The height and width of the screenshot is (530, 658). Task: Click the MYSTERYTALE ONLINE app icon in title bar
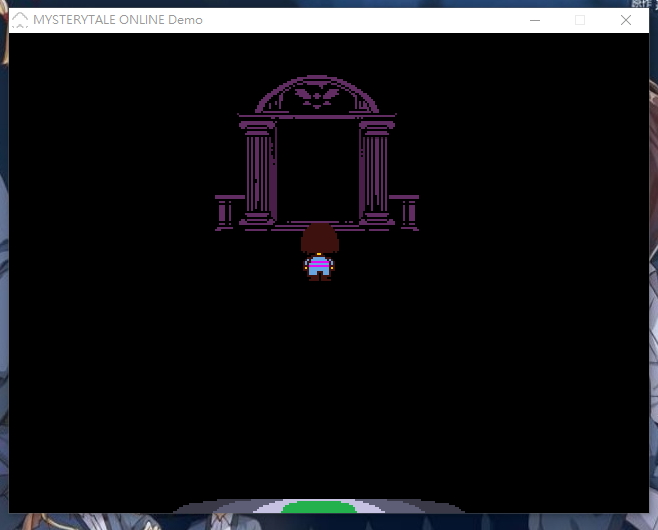(x=20, y=20)
